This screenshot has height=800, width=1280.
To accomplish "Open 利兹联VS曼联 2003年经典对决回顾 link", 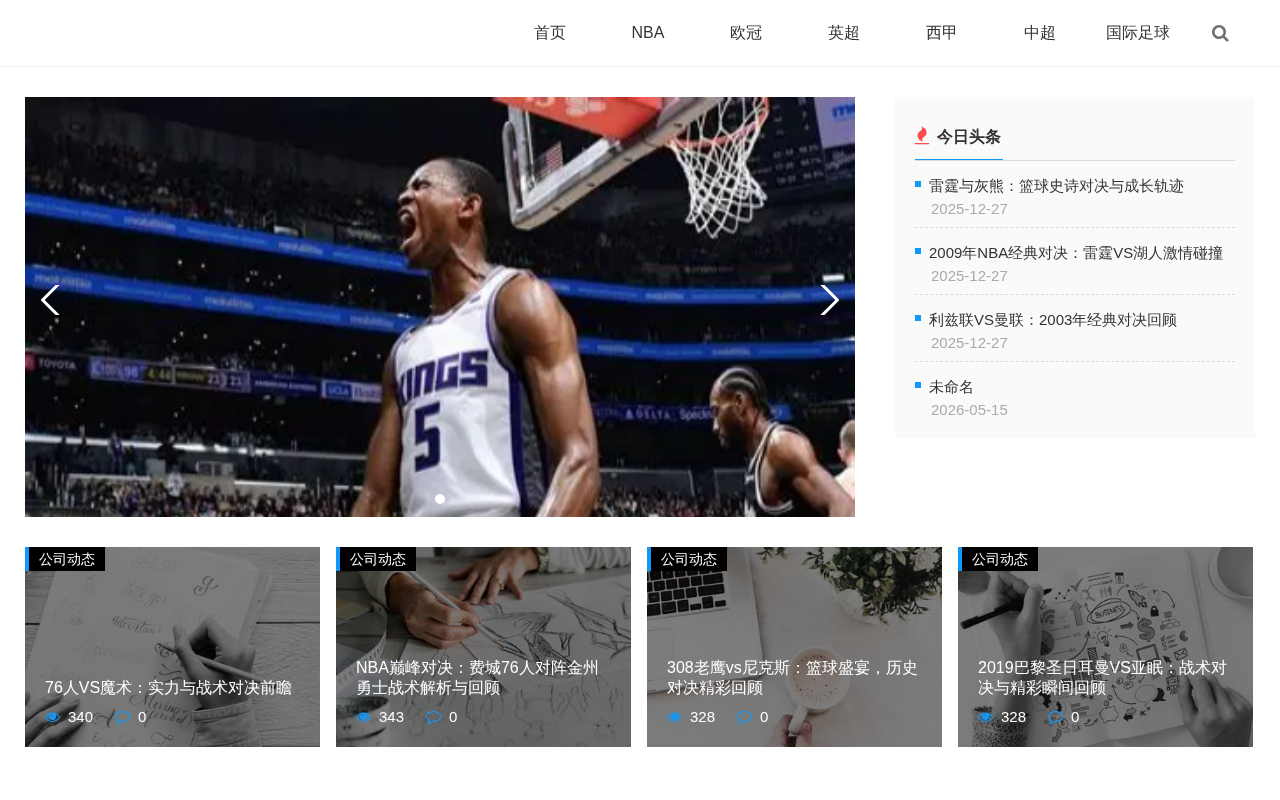I will click(x=1053, y=320).
